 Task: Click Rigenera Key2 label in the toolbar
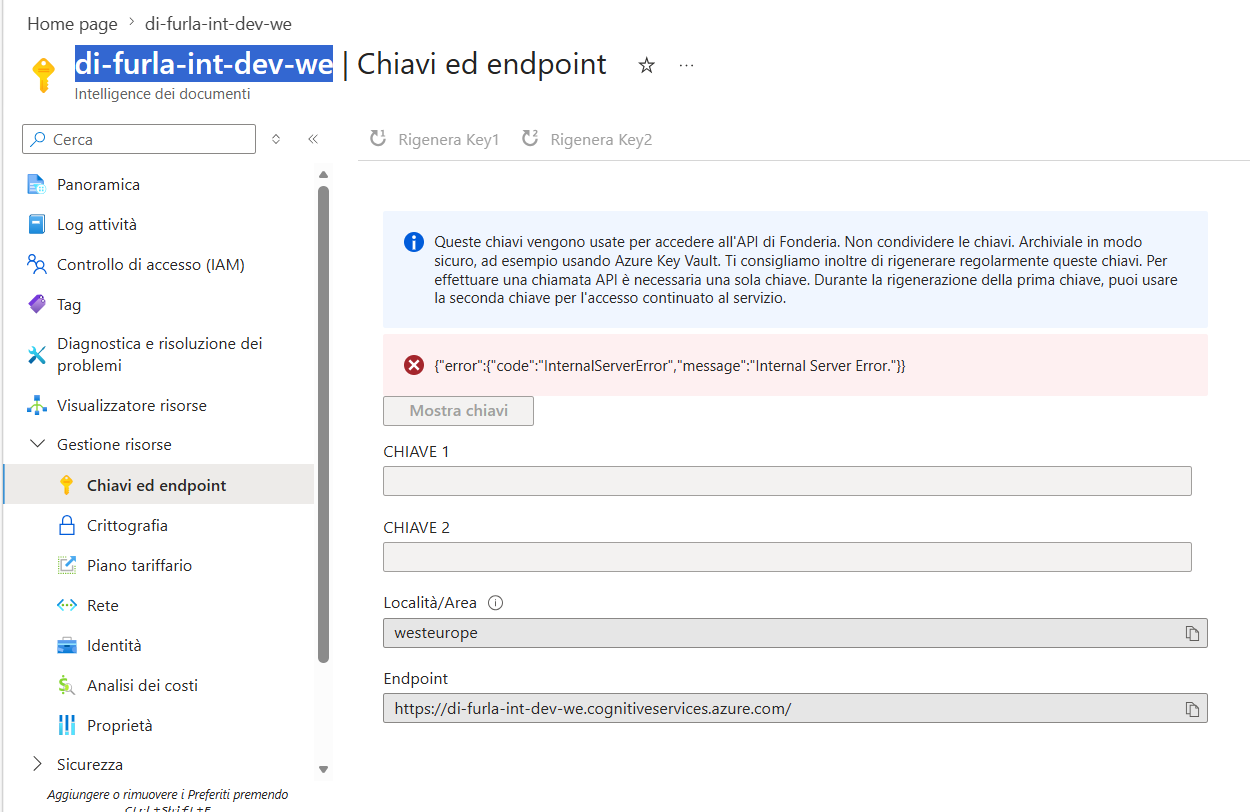[601, 139]
